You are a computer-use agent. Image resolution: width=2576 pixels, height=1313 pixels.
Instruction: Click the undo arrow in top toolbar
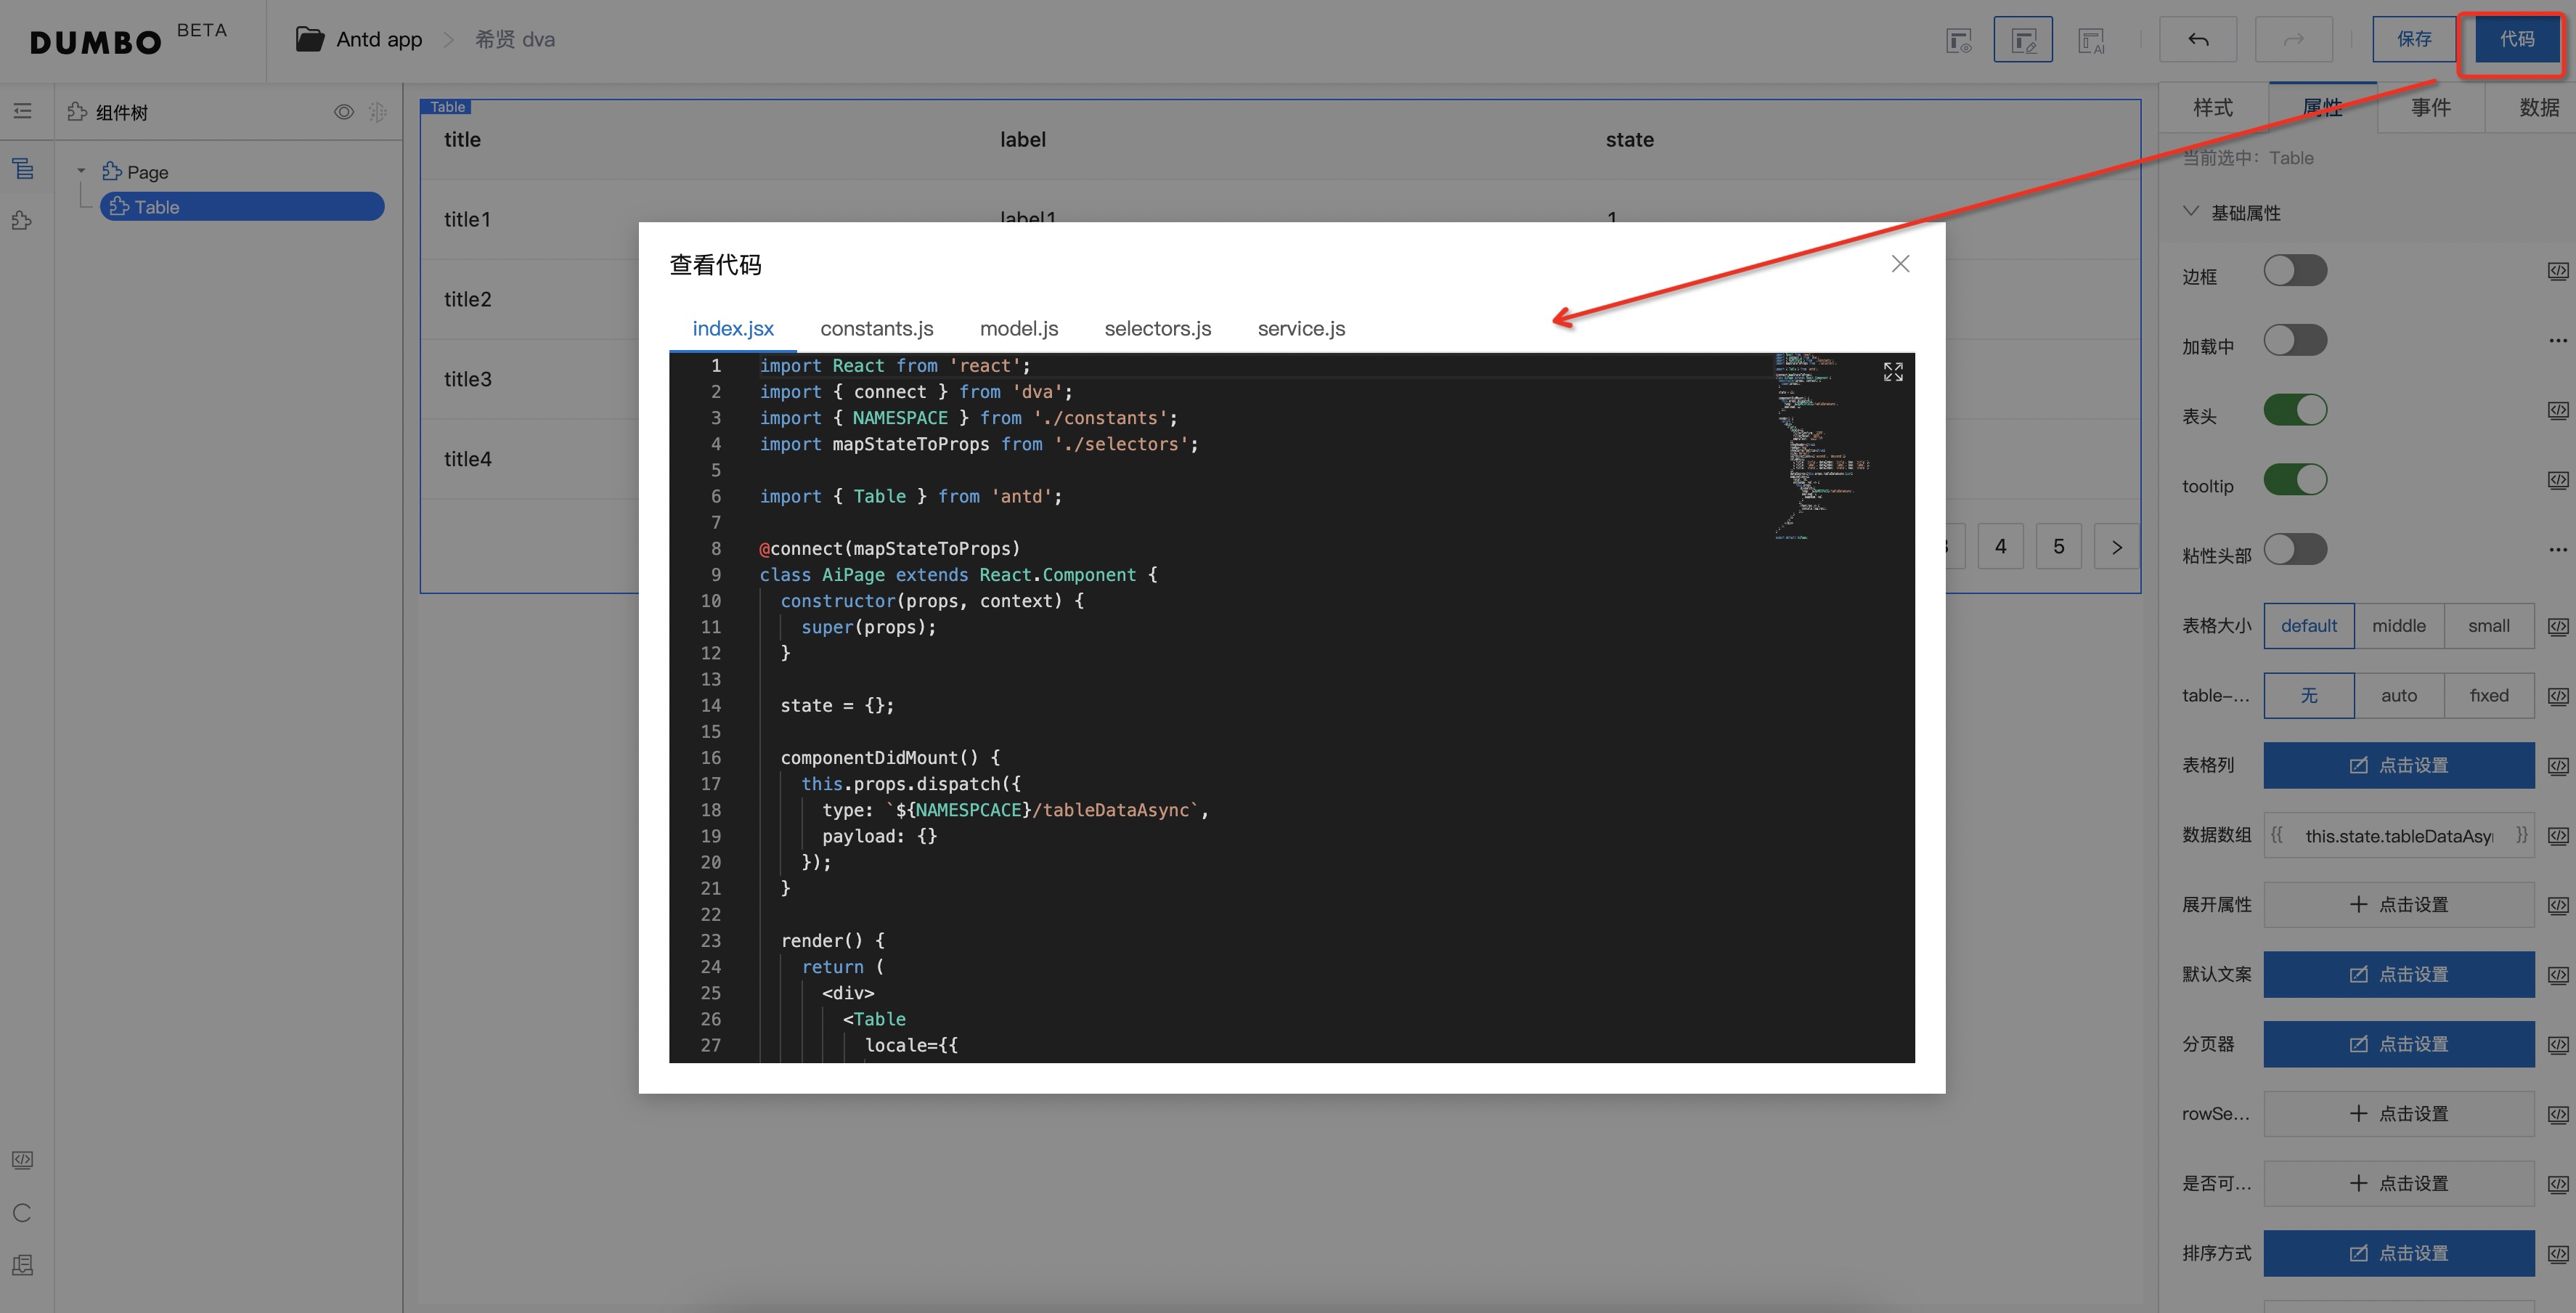[x=2197, y=40]
